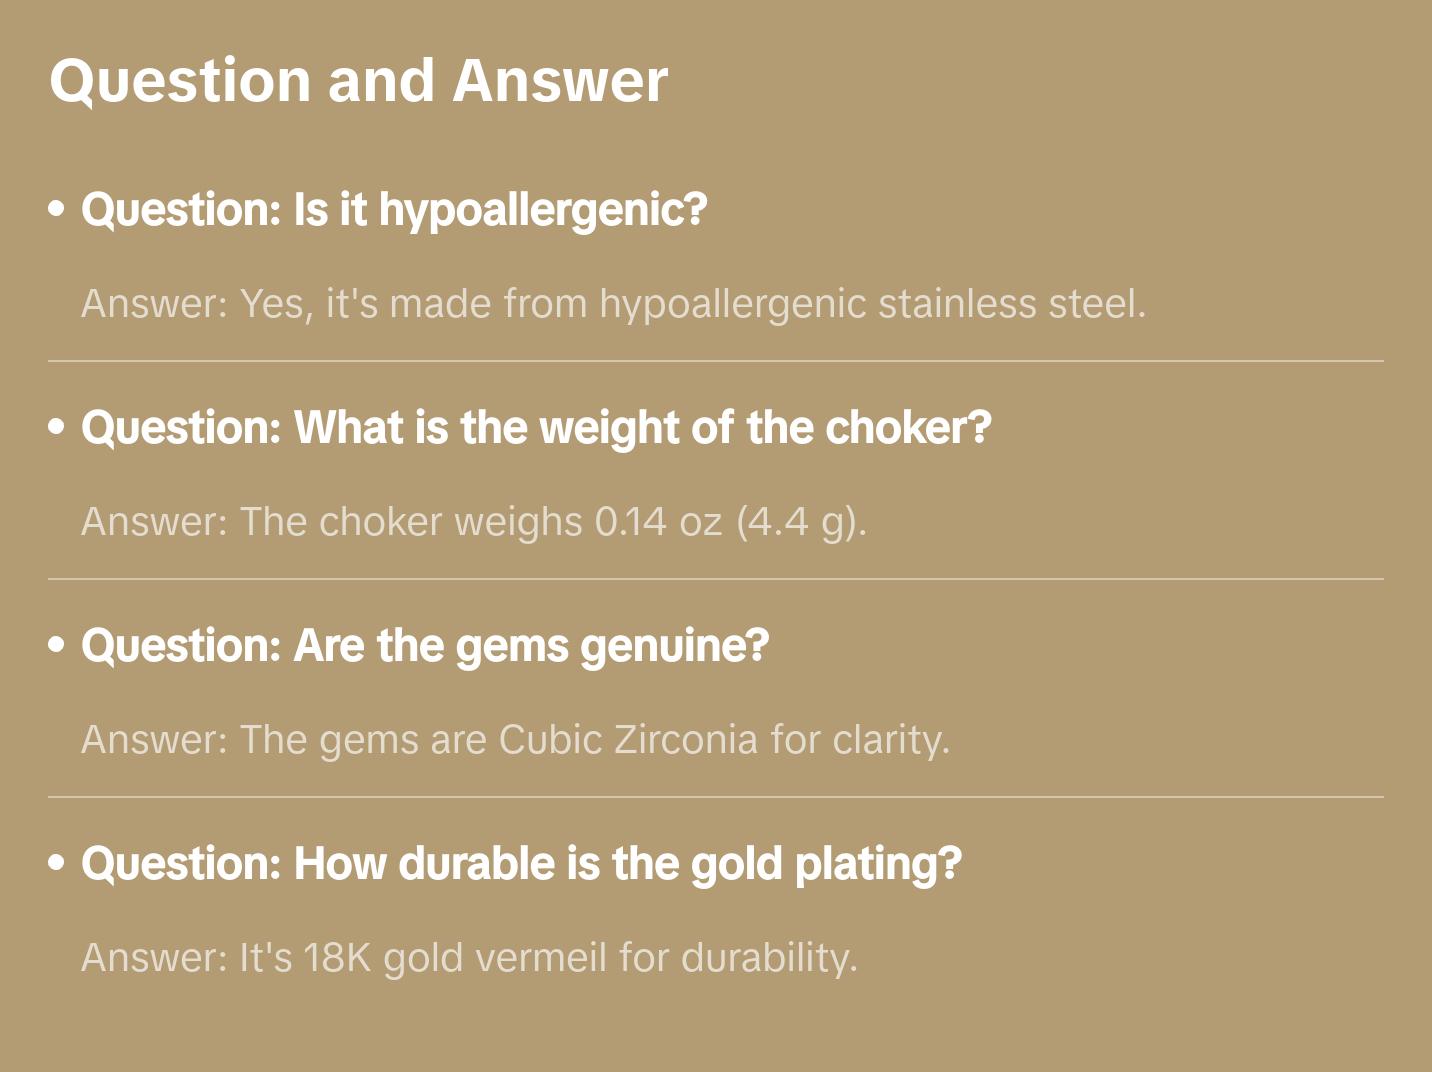Select the answer beginning "Yes, it's made from"
1432x1072 pixels.
pos(612,304)
